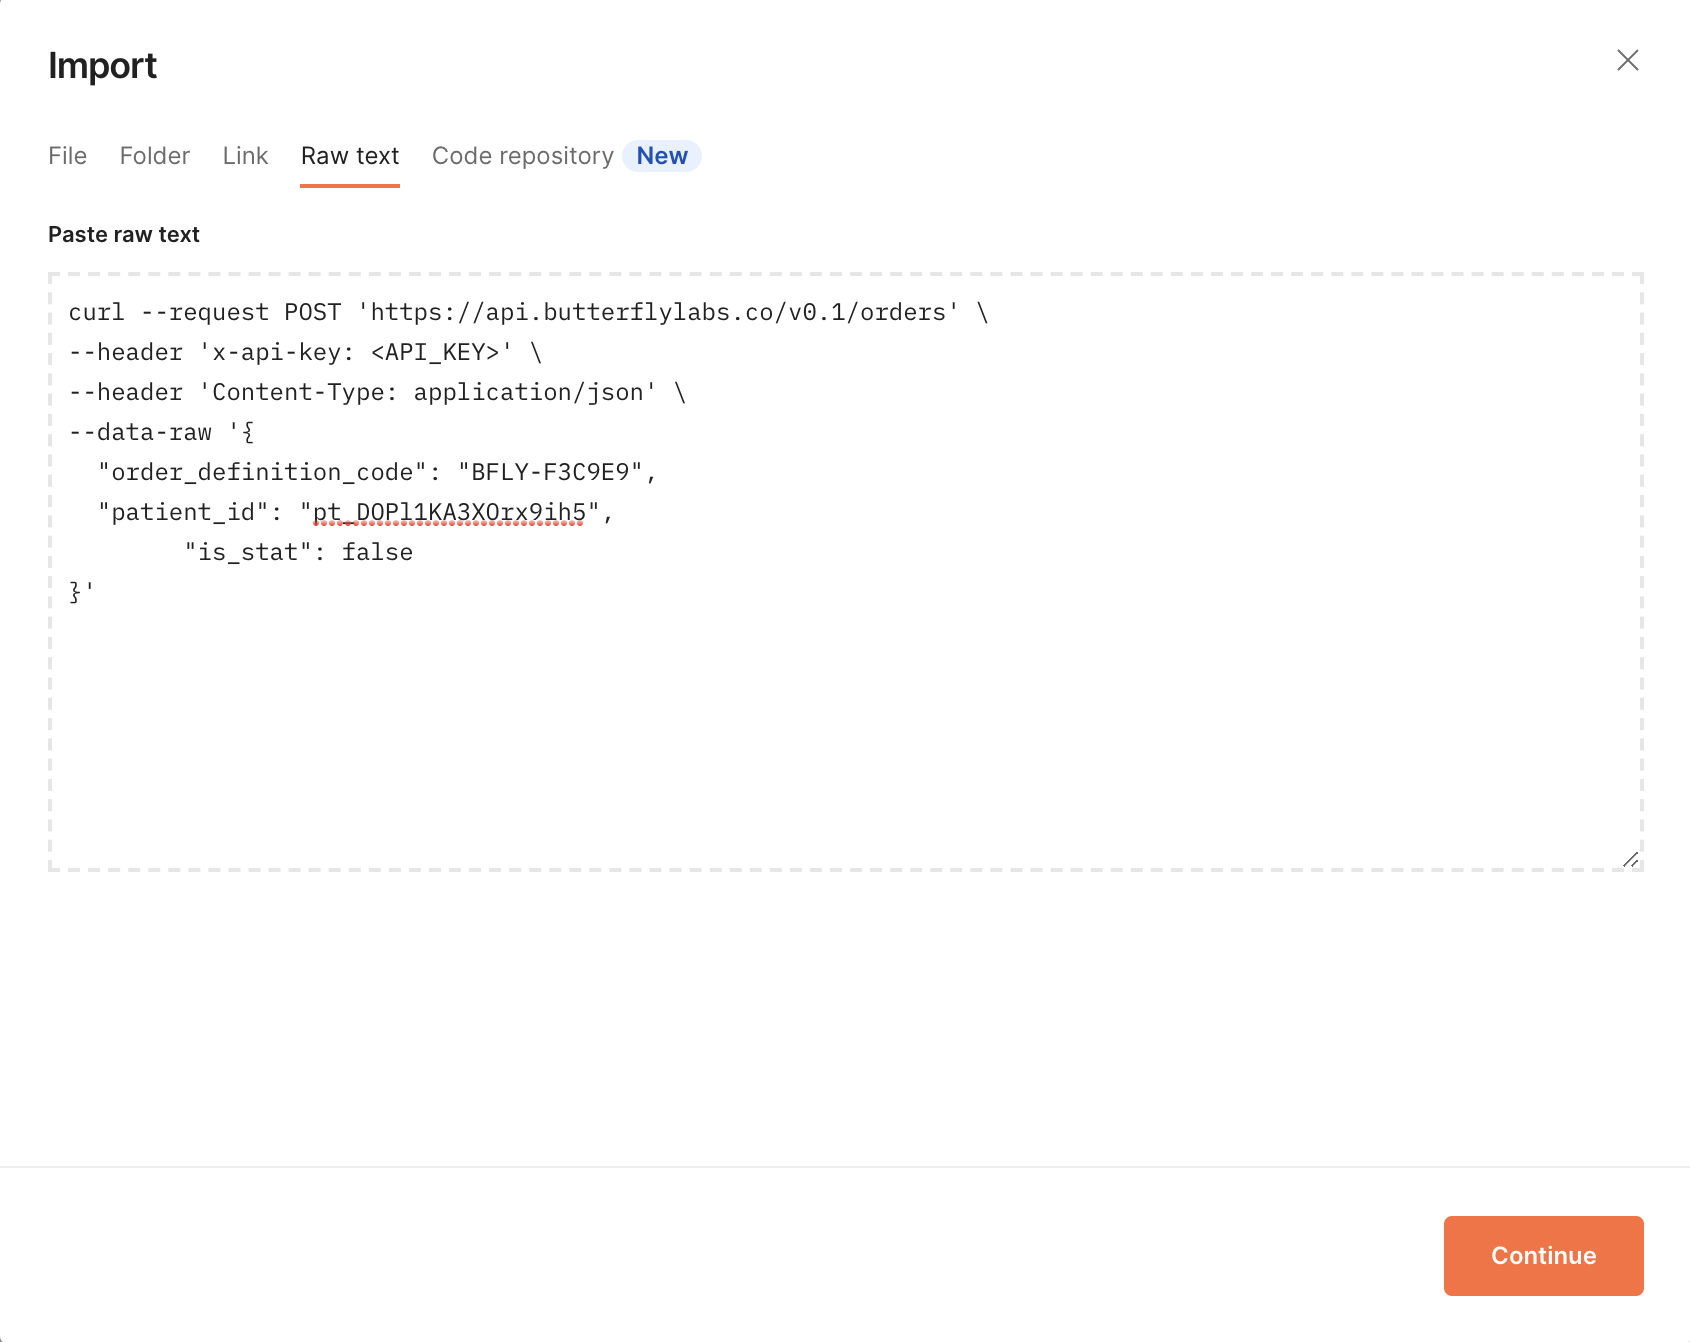The height and width of the screenshot is (1342, 1690).
Task: Click the closing }' line
Action: tap(81, 592)
